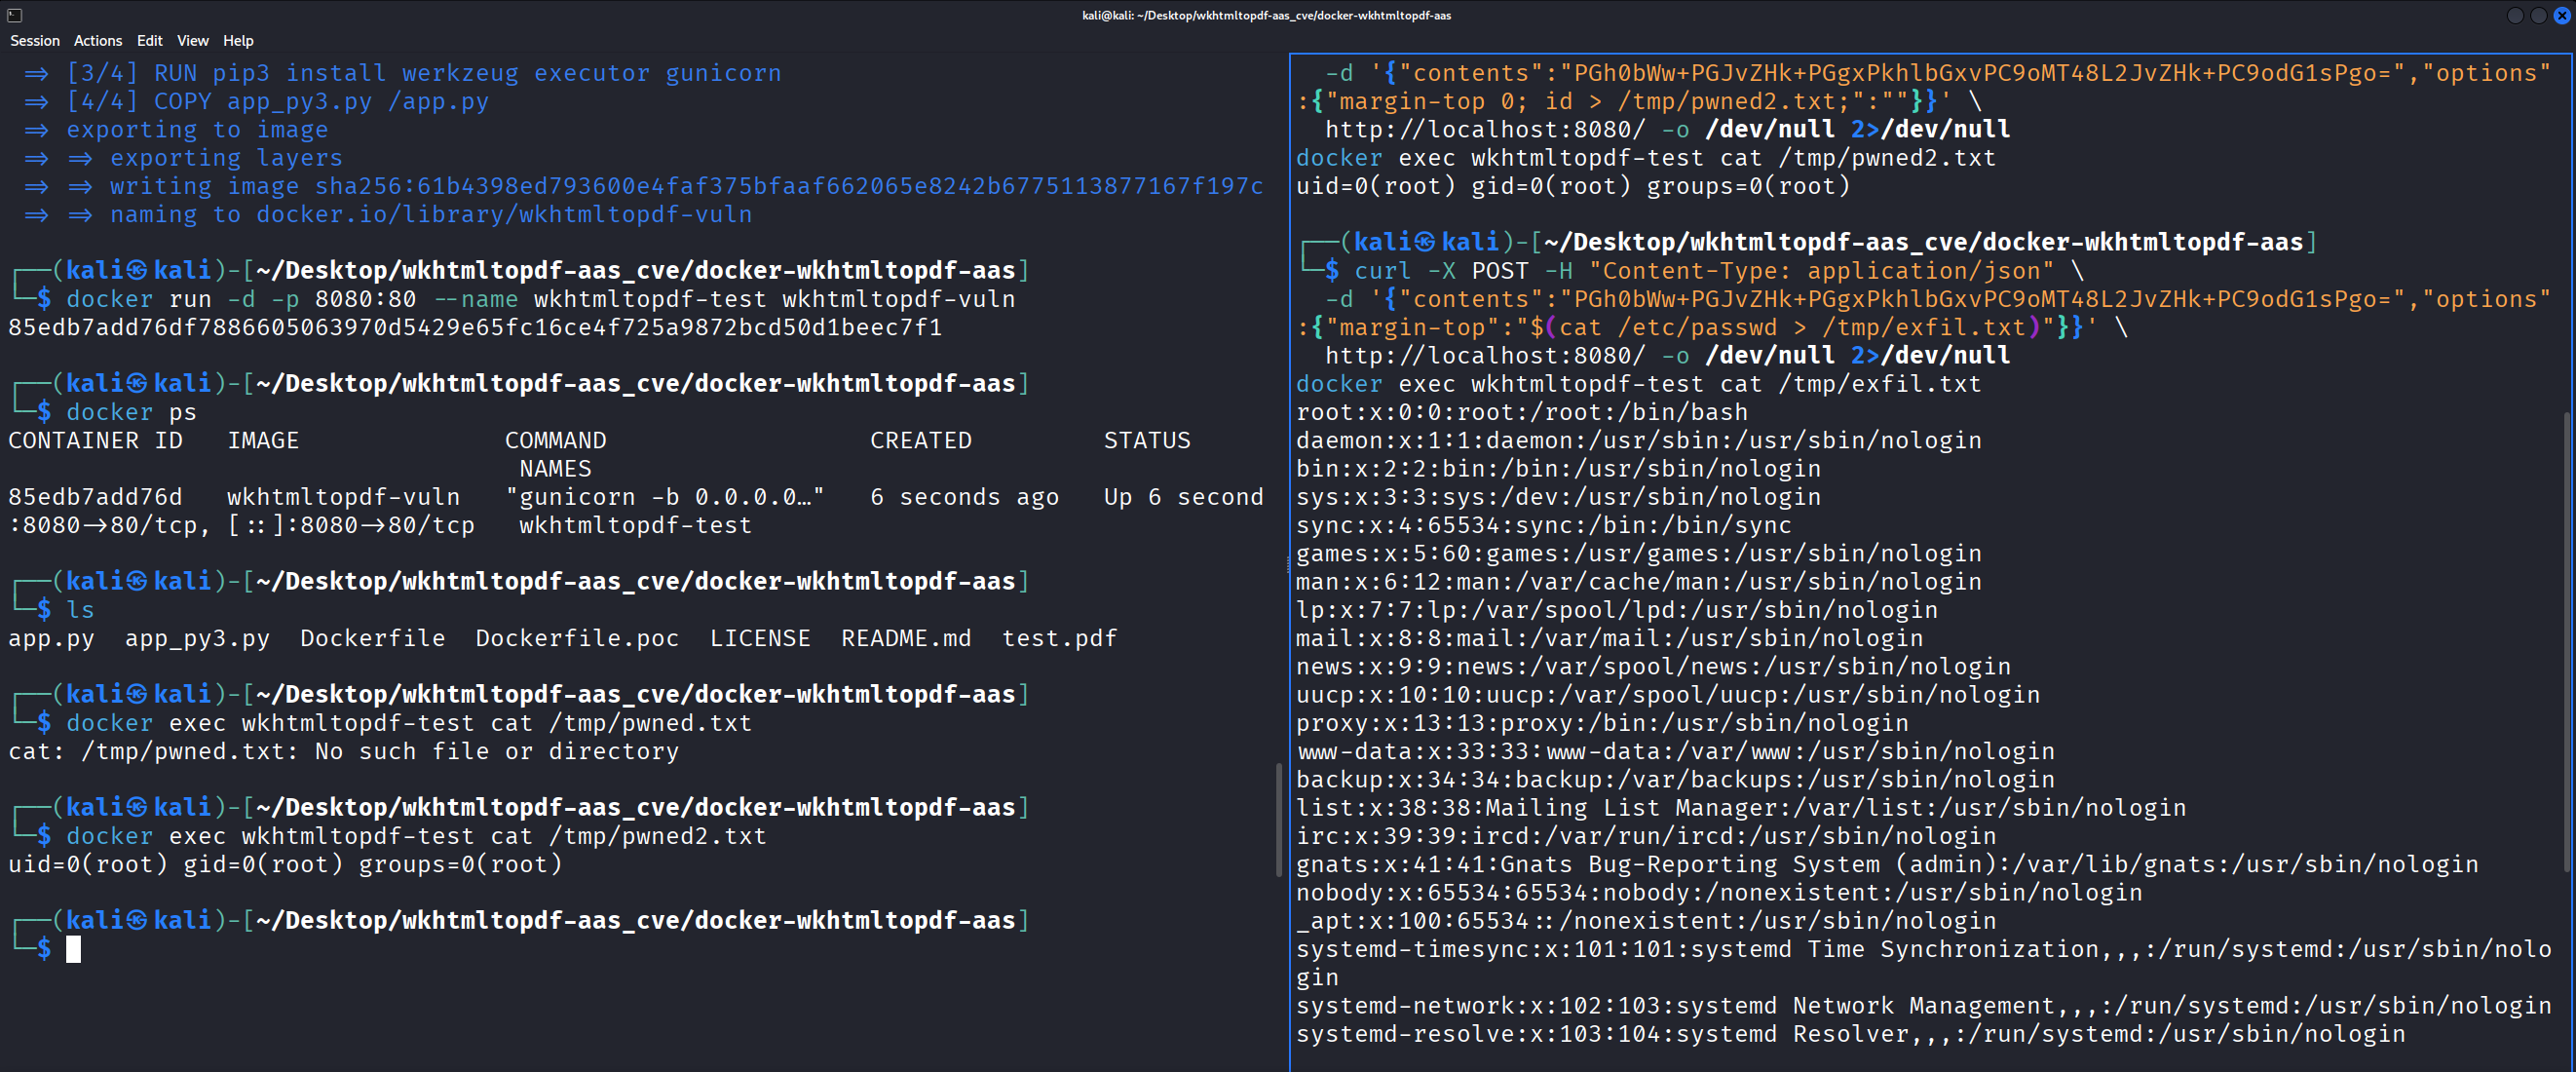Open the Edit menu
Screen dimensions: 2576x1072
(x=149, y=41)
